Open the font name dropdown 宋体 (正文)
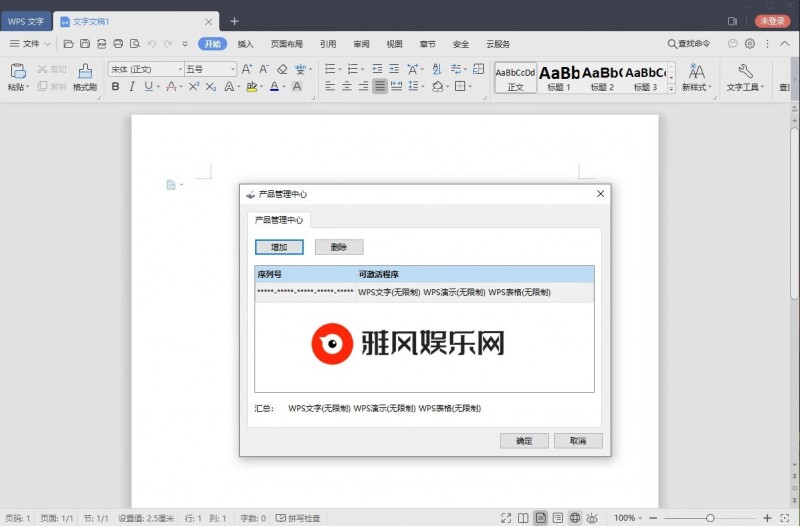Screen dimensions: 800x526 (x=180, y=69)
